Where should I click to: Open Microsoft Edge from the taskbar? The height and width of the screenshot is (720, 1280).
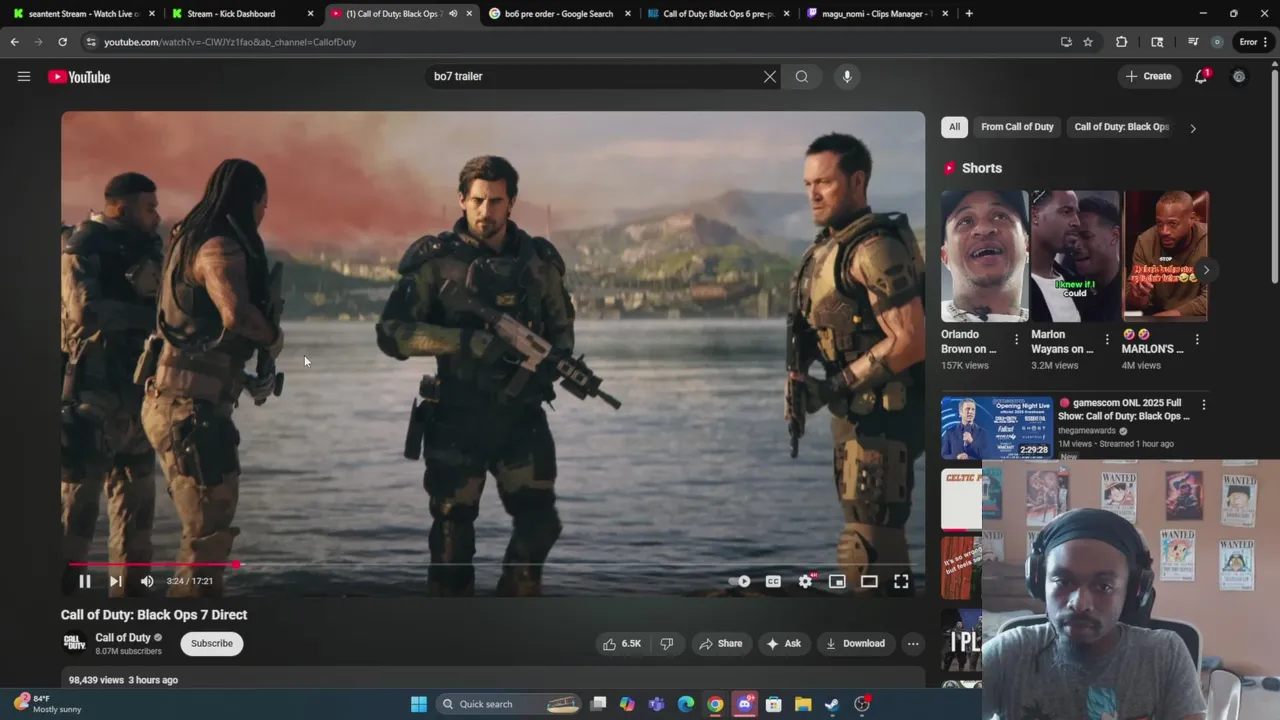tap(686, 704)
